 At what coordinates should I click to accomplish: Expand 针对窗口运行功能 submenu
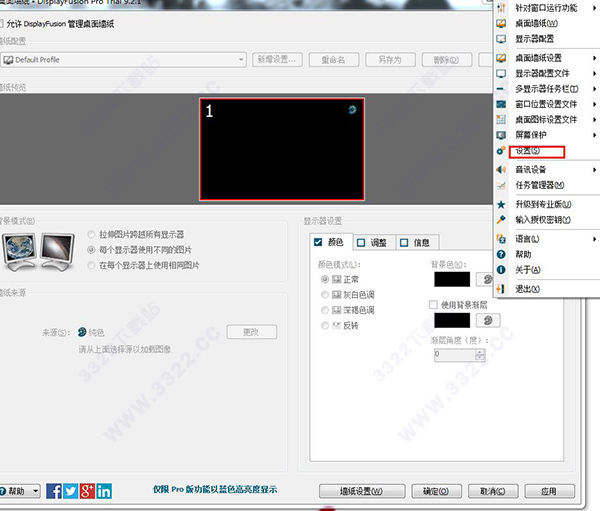595,8
